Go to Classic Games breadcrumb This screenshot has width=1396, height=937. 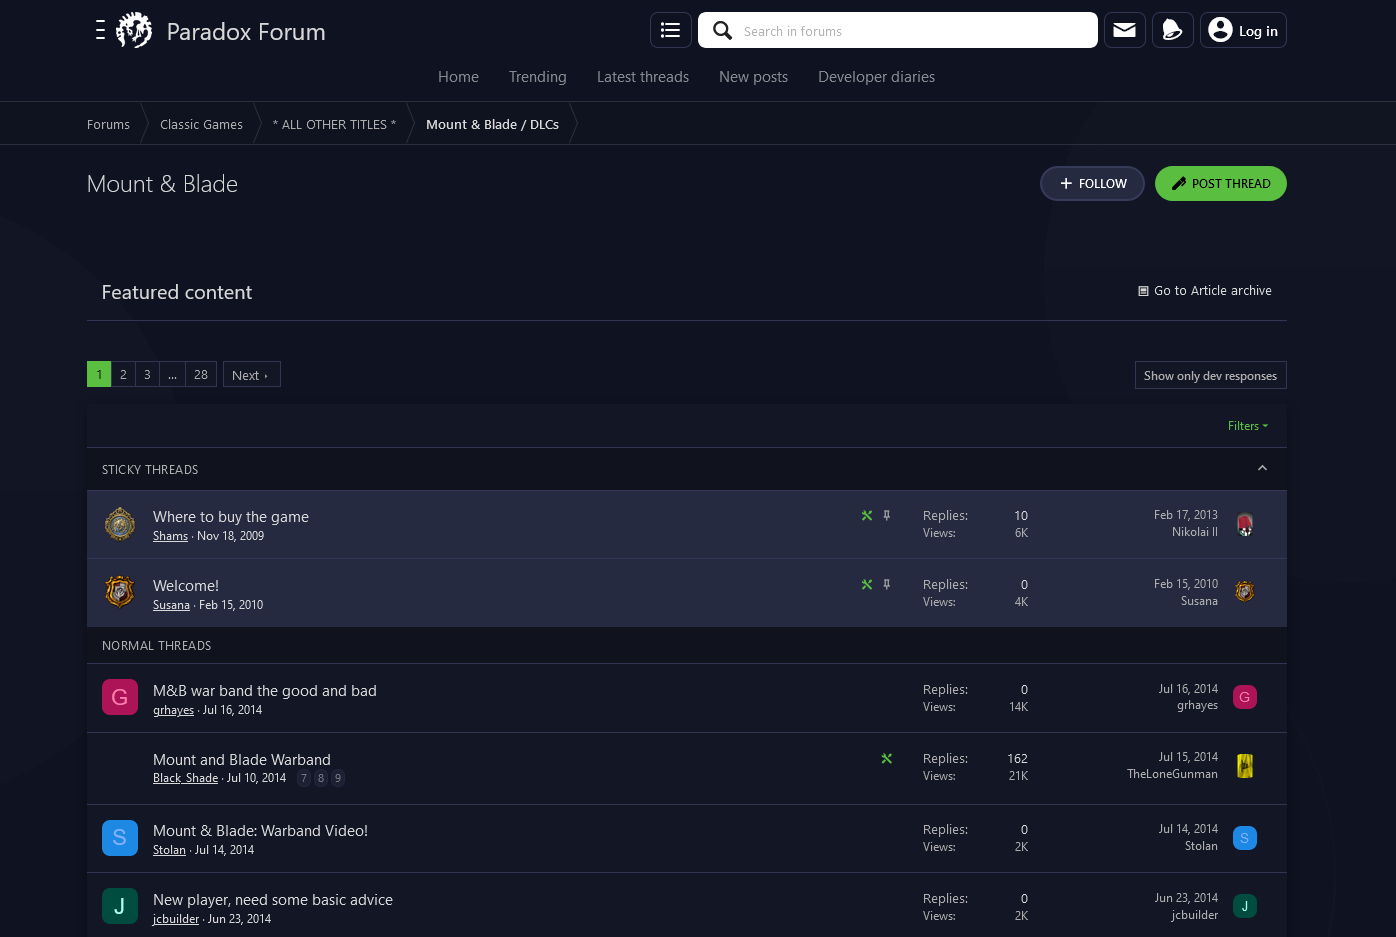click(x=201, y=124)
